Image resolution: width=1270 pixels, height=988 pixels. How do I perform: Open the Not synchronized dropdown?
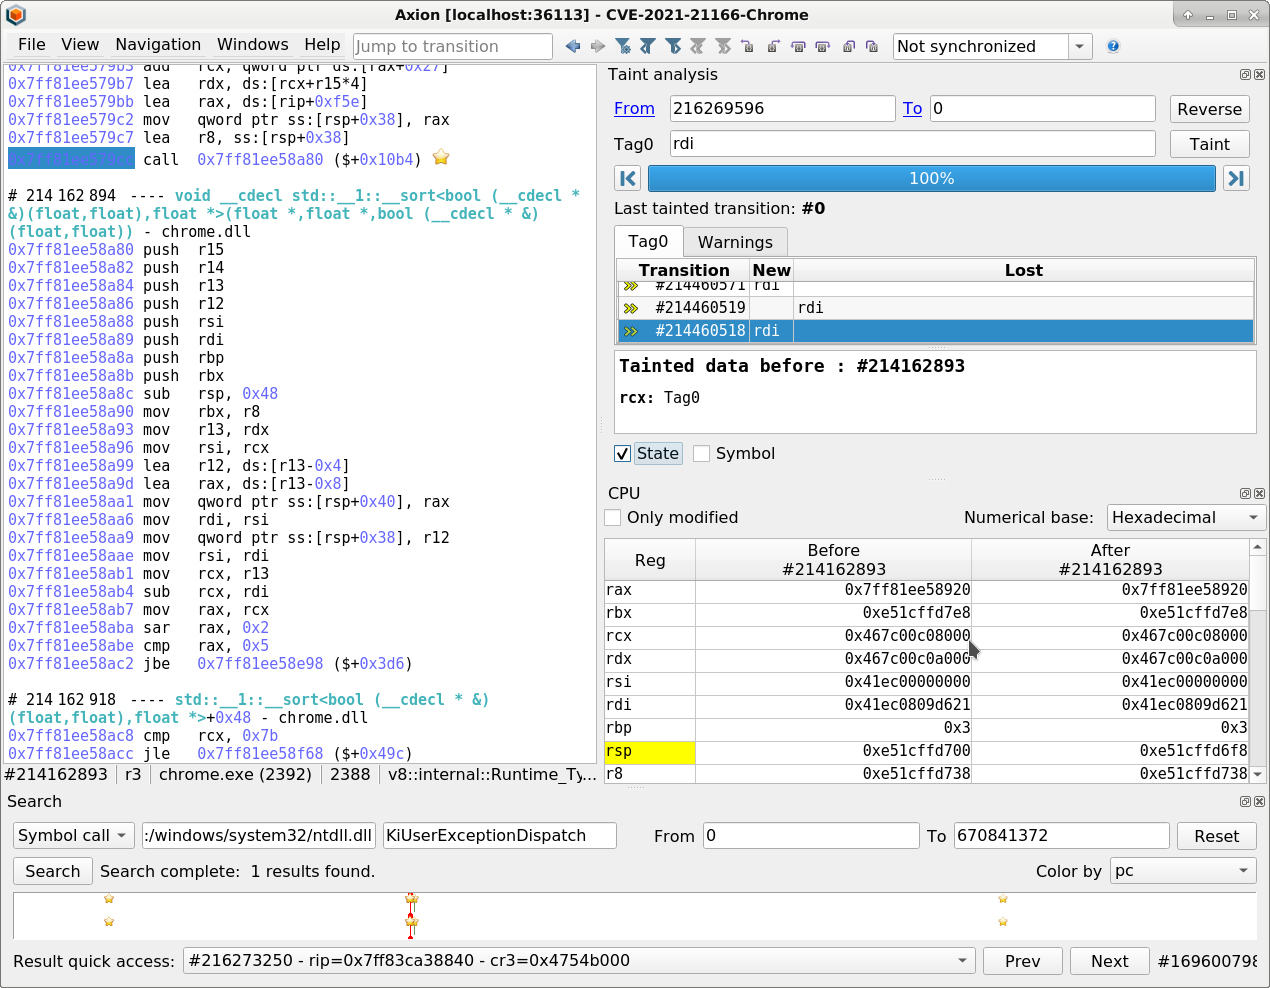click(x=1079, y=47)
